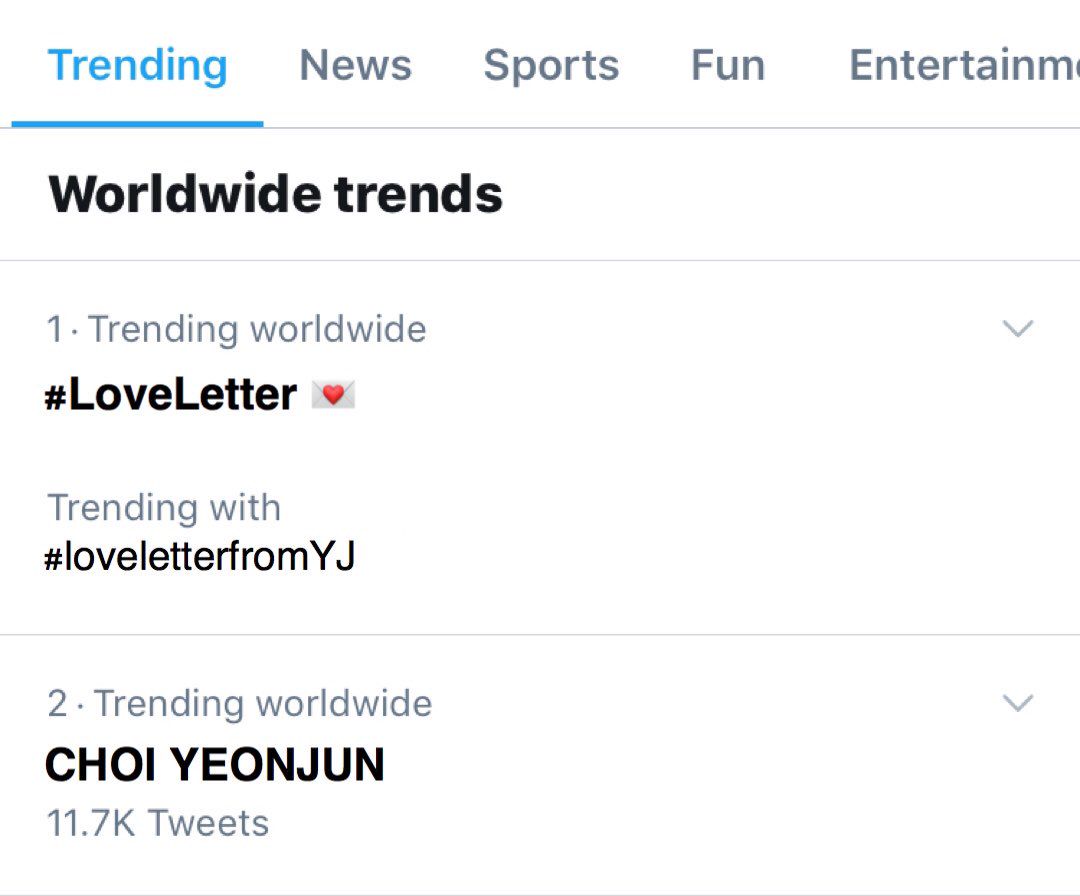The width and height of the screenshot is (1080, 896).
Task: Switch to the Sports tab
Action: point(551,66)
